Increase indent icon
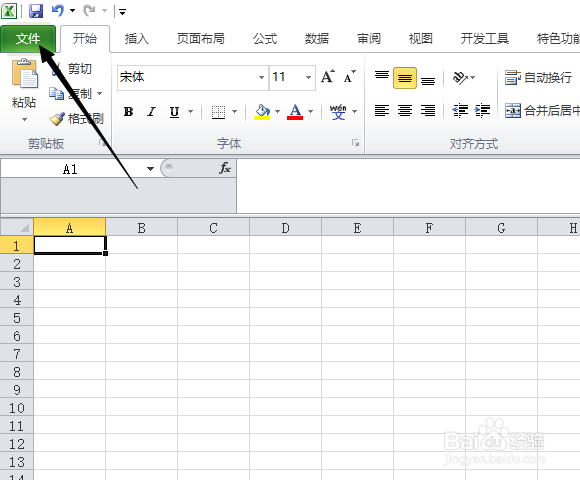This screenshot has height=480, width=580. [482, 111]
